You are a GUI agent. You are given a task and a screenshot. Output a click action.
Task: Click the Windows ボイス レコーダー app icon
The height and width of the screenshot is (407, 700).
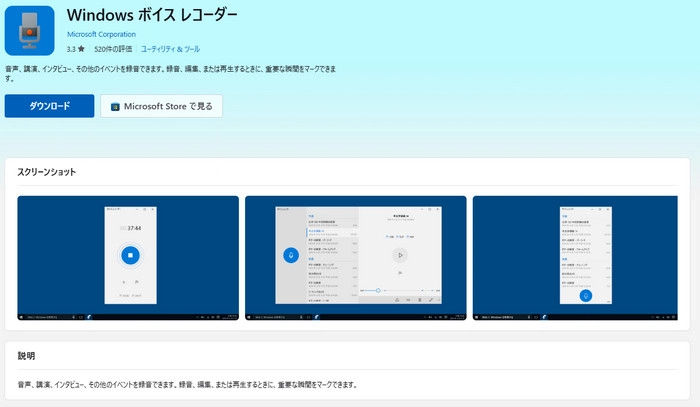click(x=29, y=31)
